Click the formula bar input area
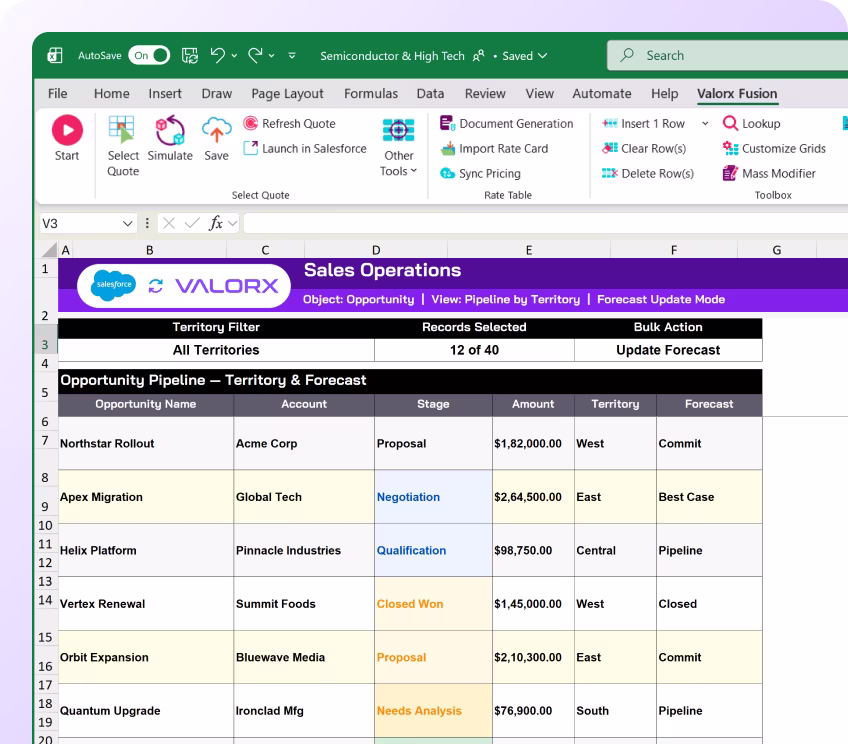848x744 pixels. tap(546, 223)
